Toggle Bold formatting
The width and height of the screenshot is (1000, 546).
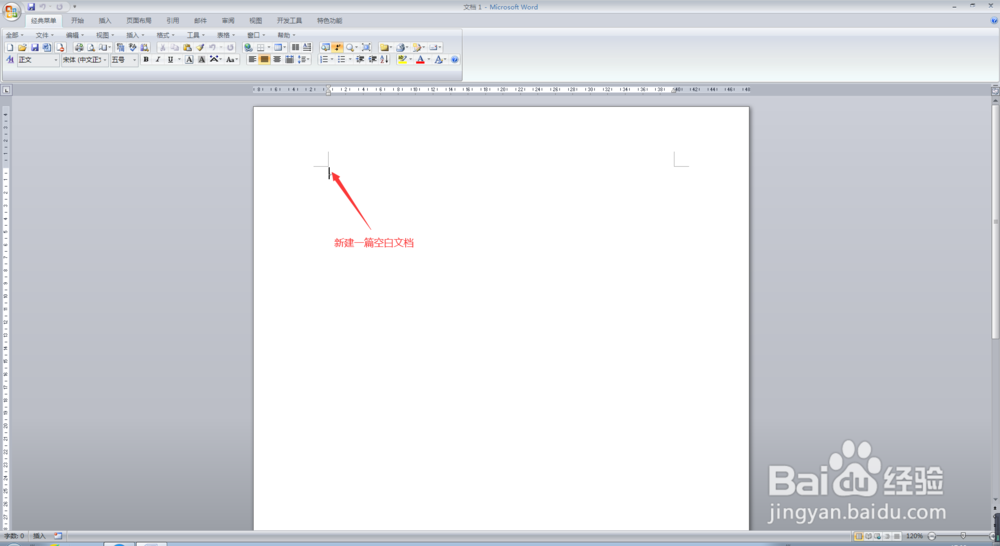[x=145, y=59]
